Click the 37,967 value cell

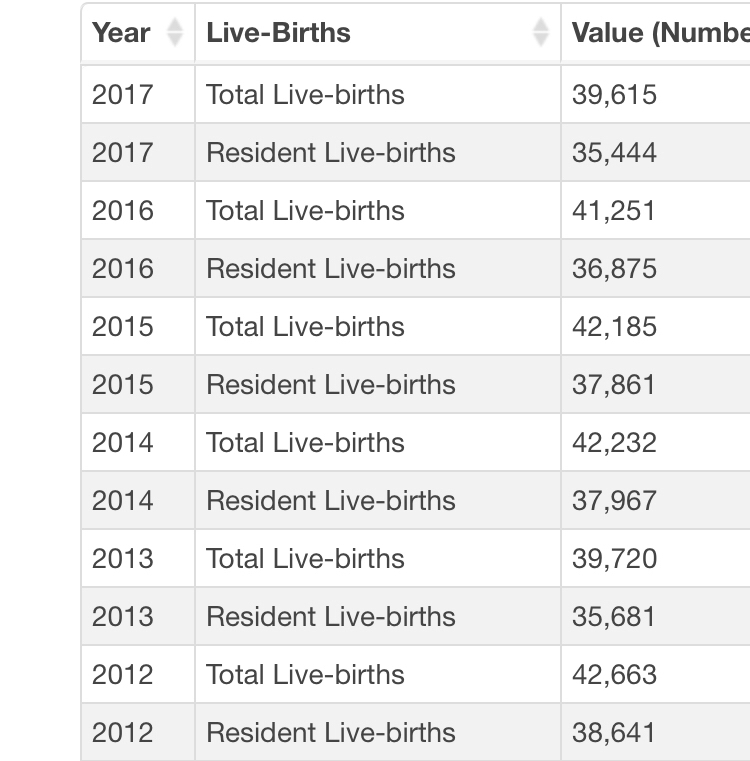[x=614, y=501]
